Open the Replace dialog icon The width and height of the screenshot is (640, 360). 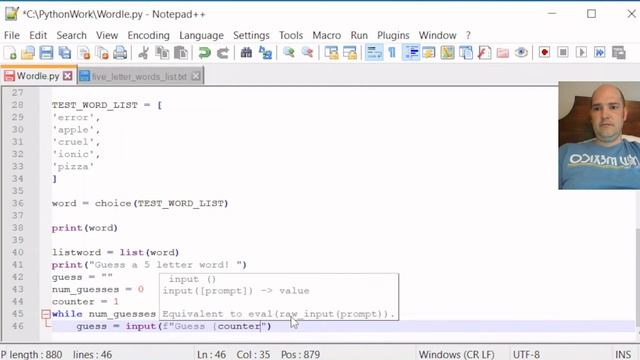pyautogui.click(x=265, y=53)
